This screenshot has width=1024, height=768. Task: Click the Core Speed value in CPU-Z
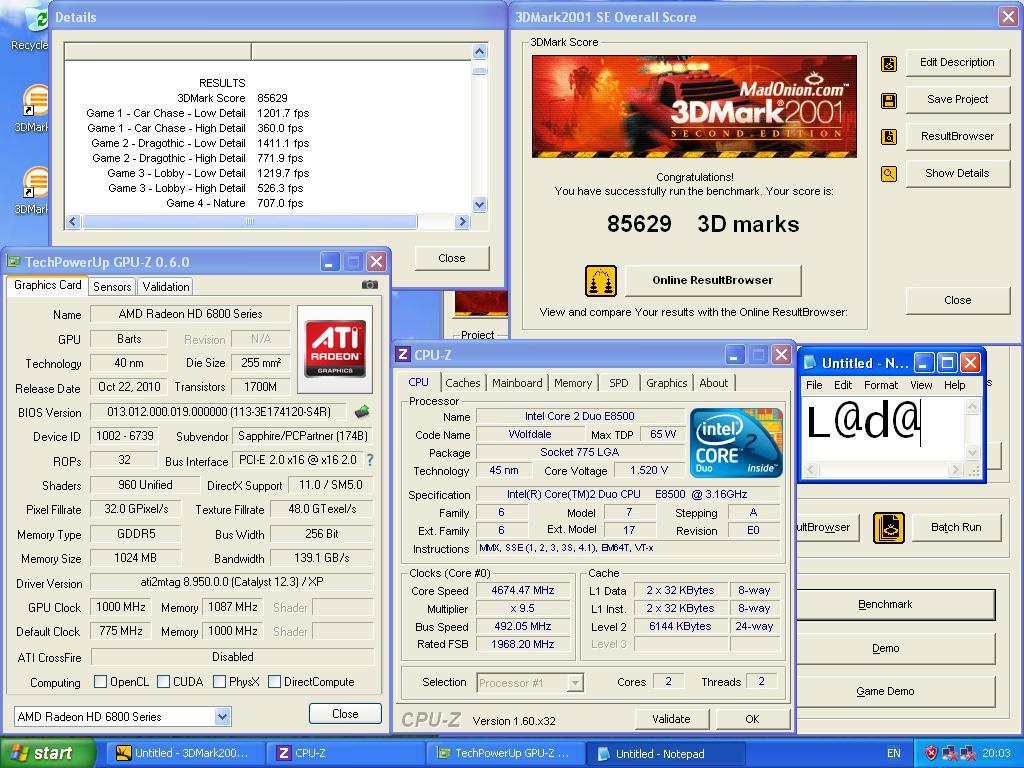(x=522, y=590)
